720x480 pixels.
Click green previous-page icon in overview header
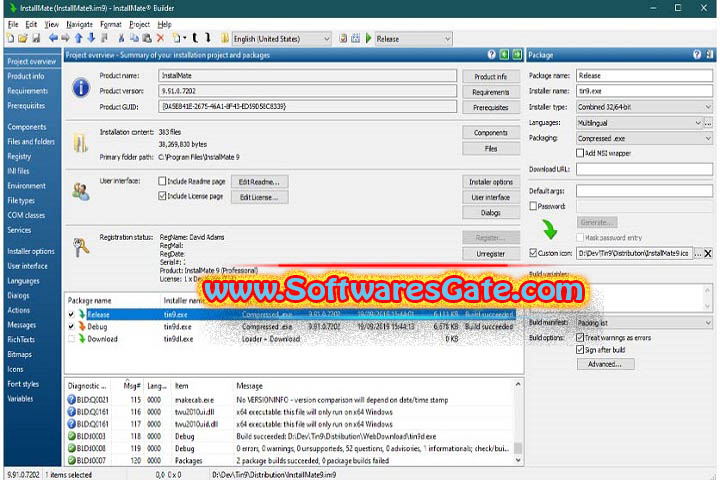pos(504,55)
